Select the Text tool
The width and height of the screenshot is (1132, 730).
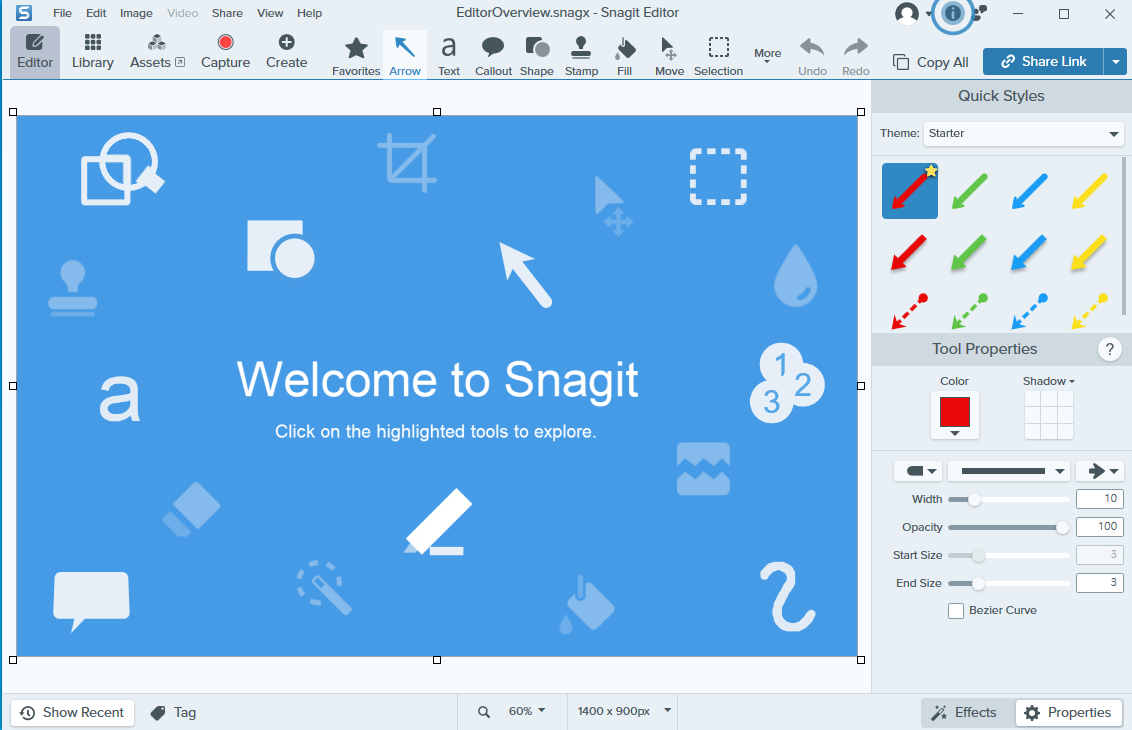(448, 55)
